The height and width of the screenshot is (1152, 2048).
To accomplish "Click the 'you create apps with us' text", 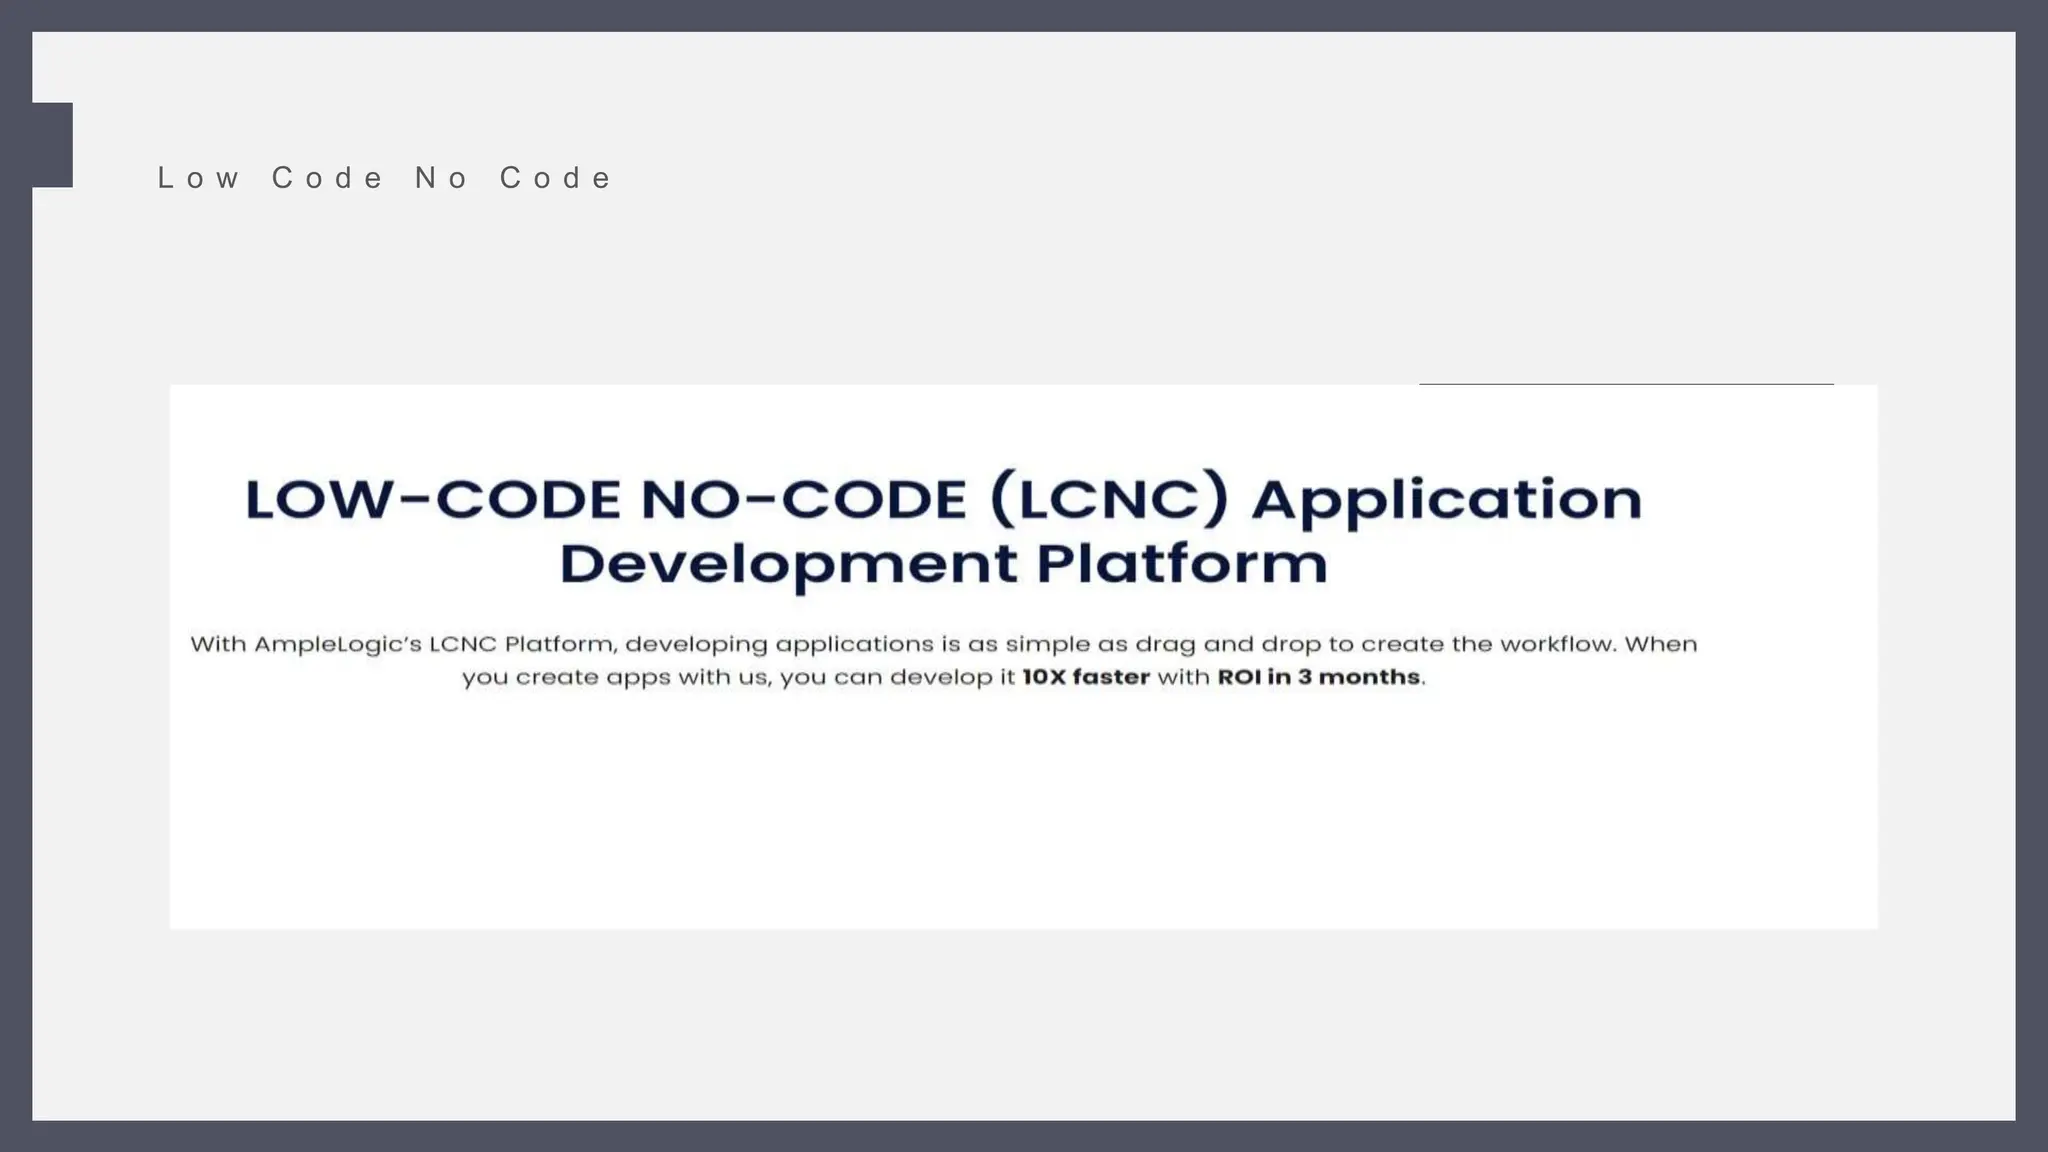I will pyautogui.click(x=615, y=678).
